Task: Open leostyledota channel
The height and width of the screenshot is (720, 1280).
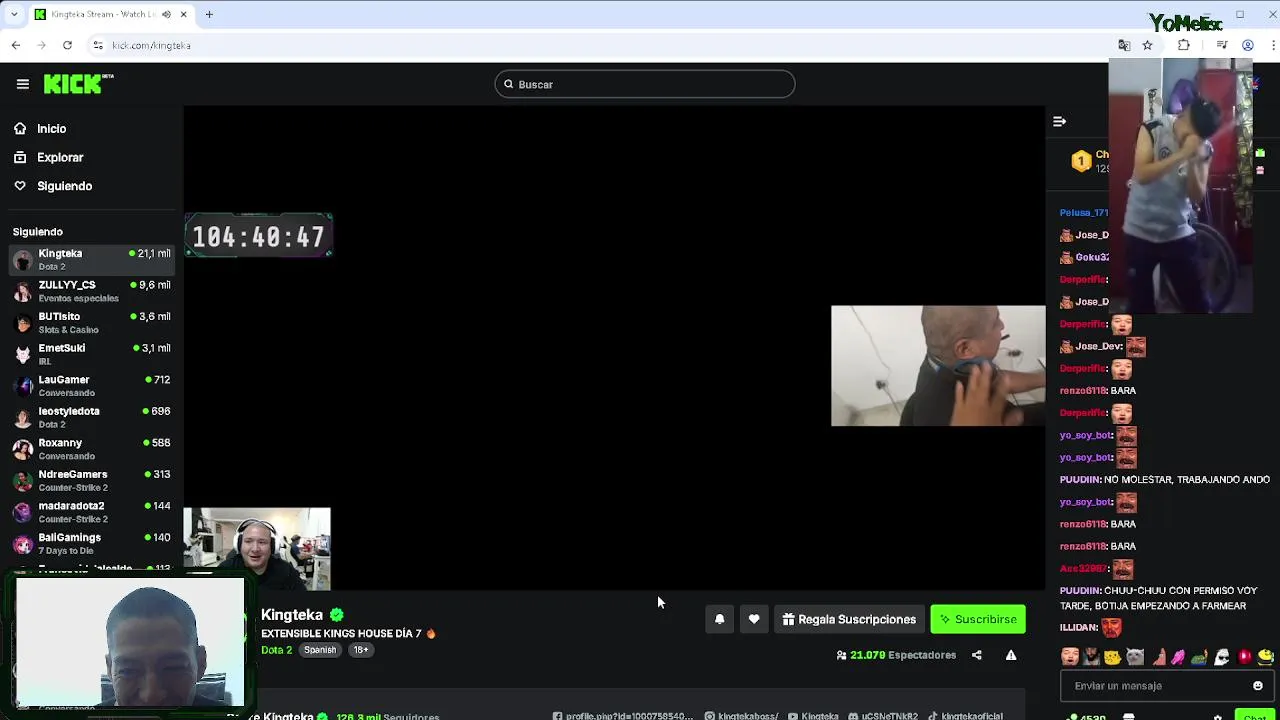Action: click(92, 417)
